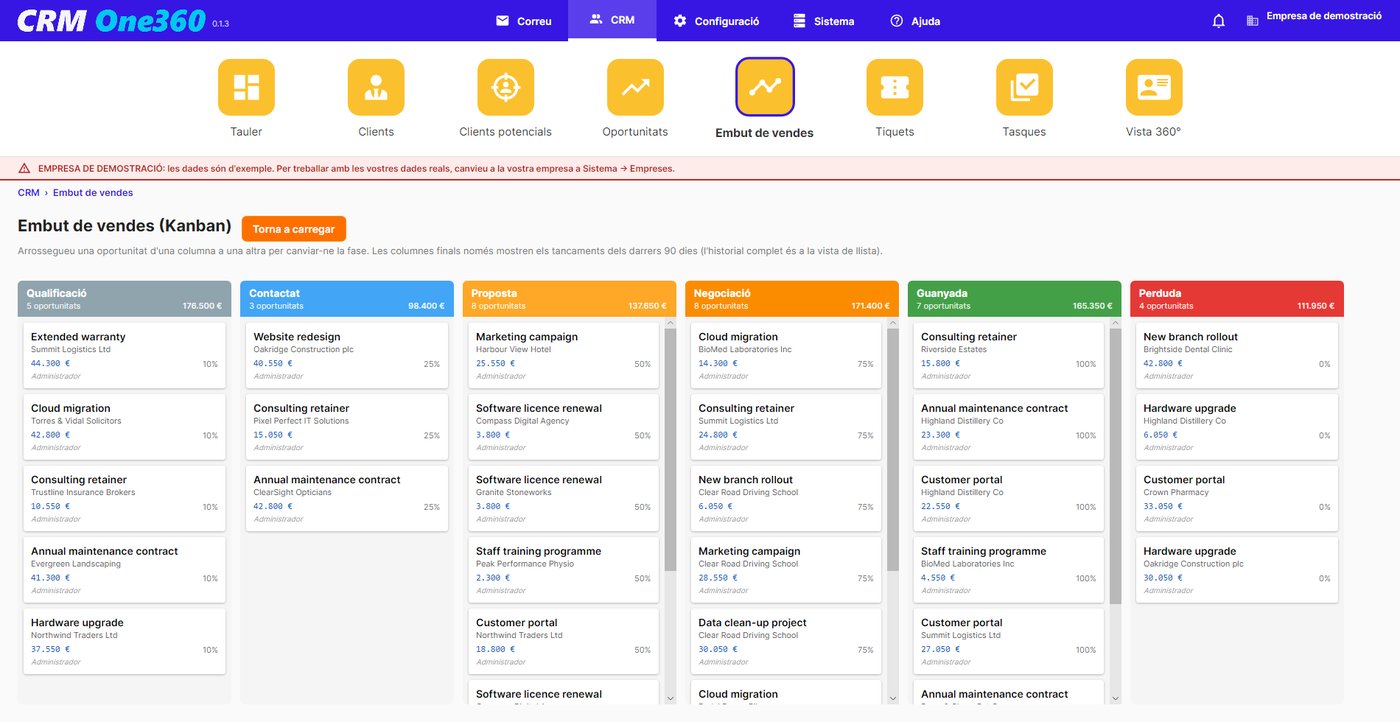1400x722 pixels.
Task: Click the Embut de vendes breadcrumb
Action: point(93,193)
